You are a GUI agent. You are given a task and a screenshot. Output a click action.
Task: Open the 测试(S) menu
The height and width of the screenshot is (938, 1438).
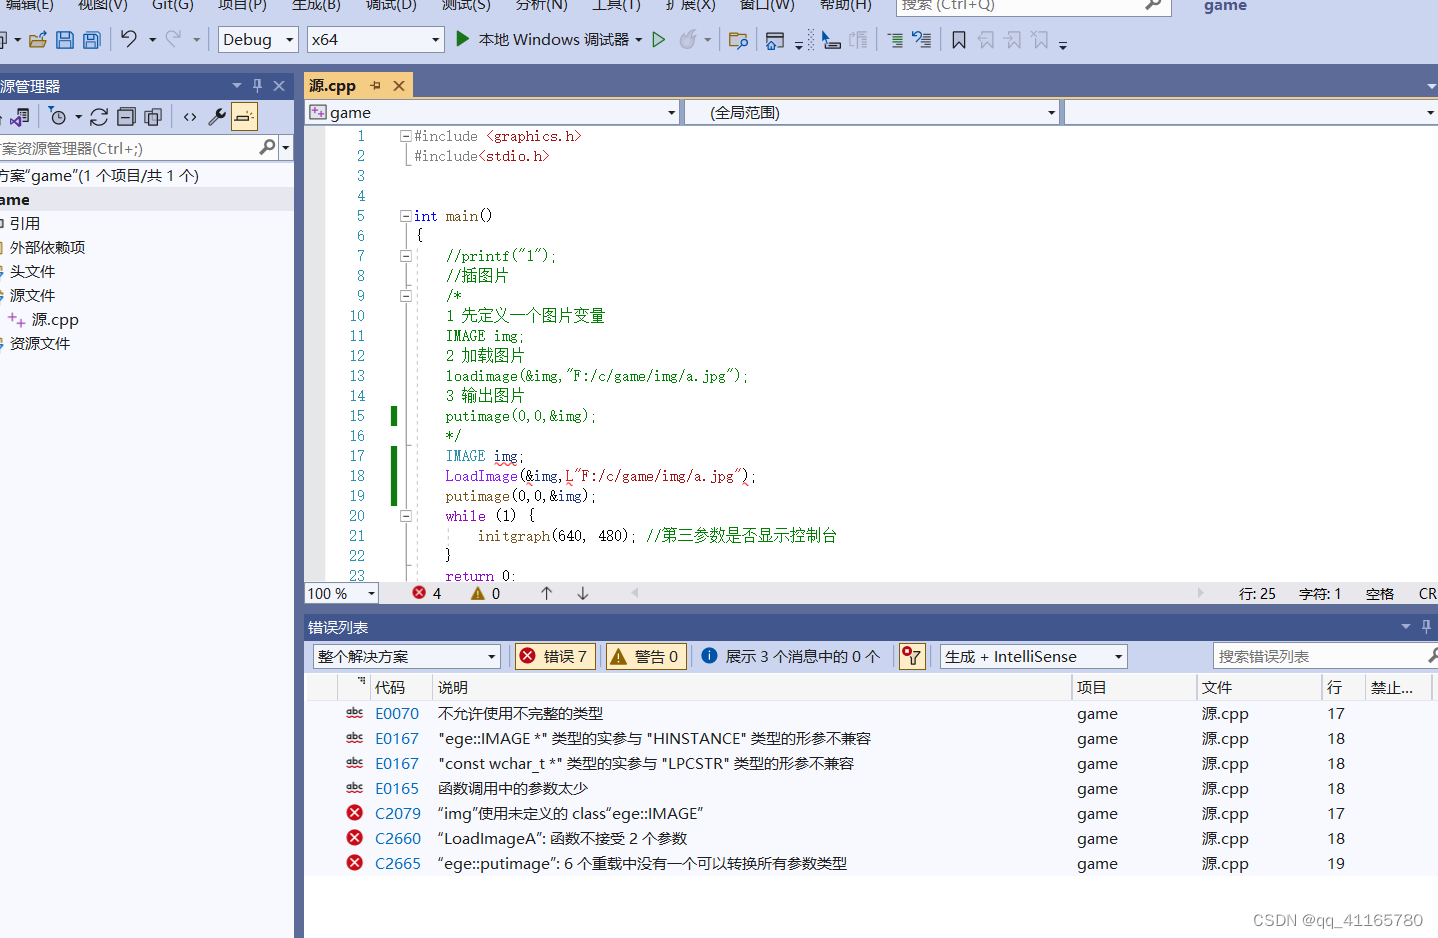tap(466, 5)
